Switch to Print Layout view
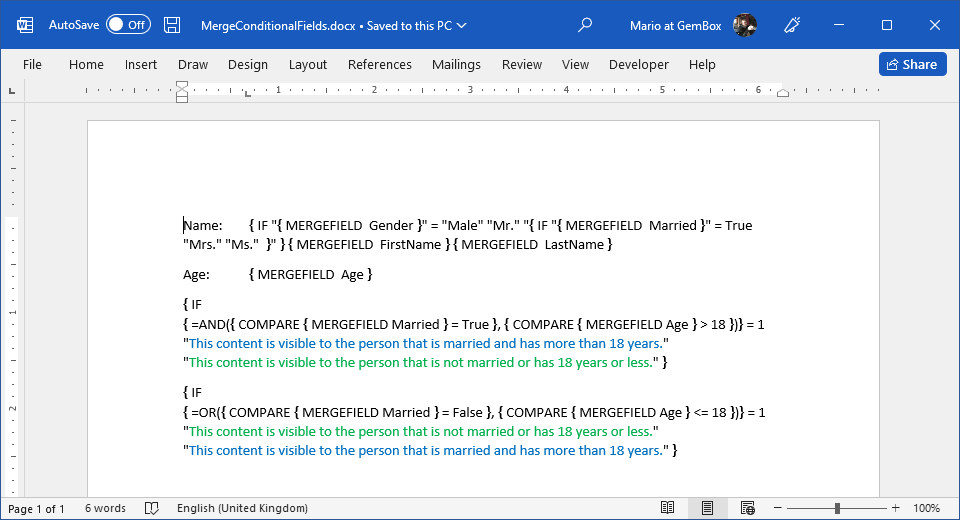The height and width of the screenshot is (520, 960). coord(706,508)
